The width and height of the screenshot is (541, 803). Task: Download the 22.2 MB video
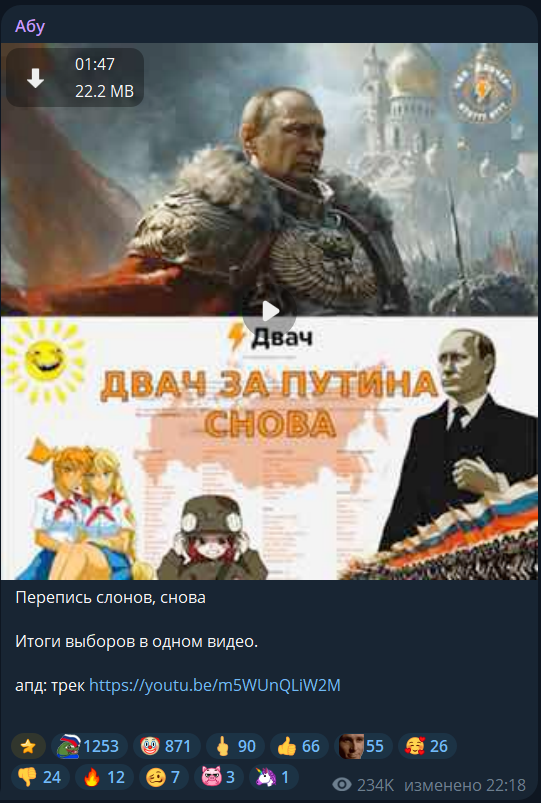(x=35, y=78)
